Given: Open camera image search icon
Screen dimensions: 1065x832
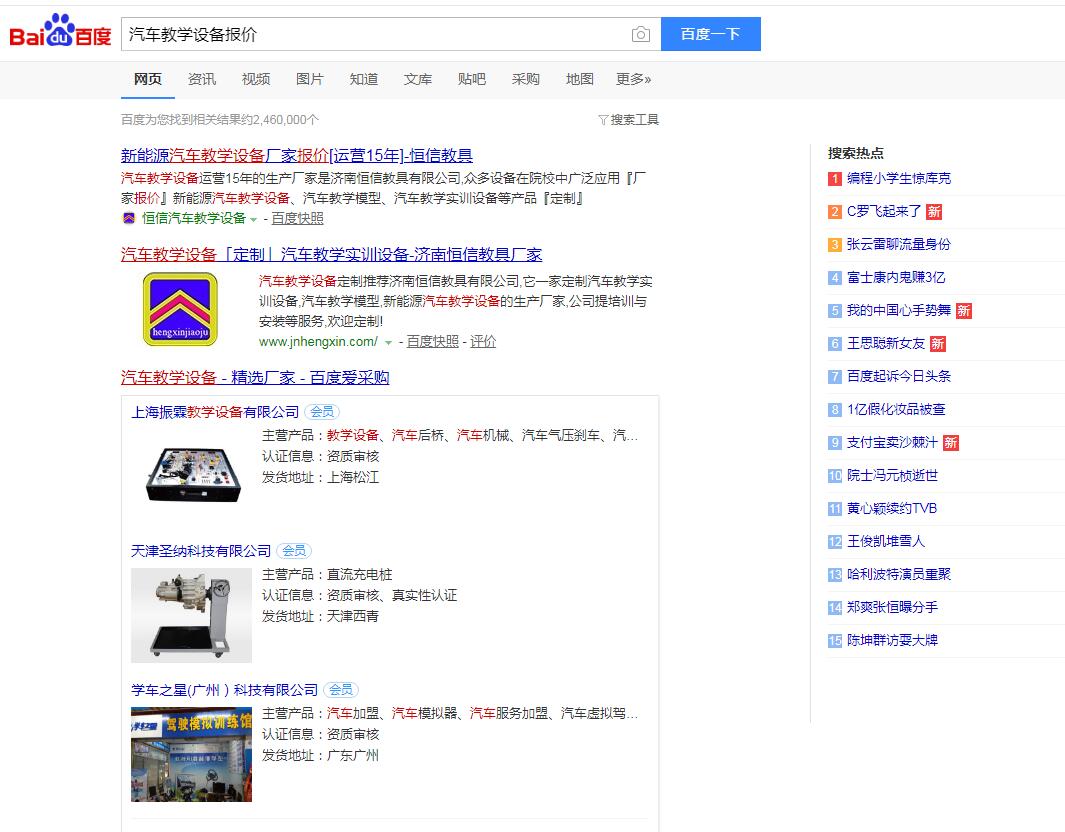Looking at the screenshot, I should coord(640,34).
